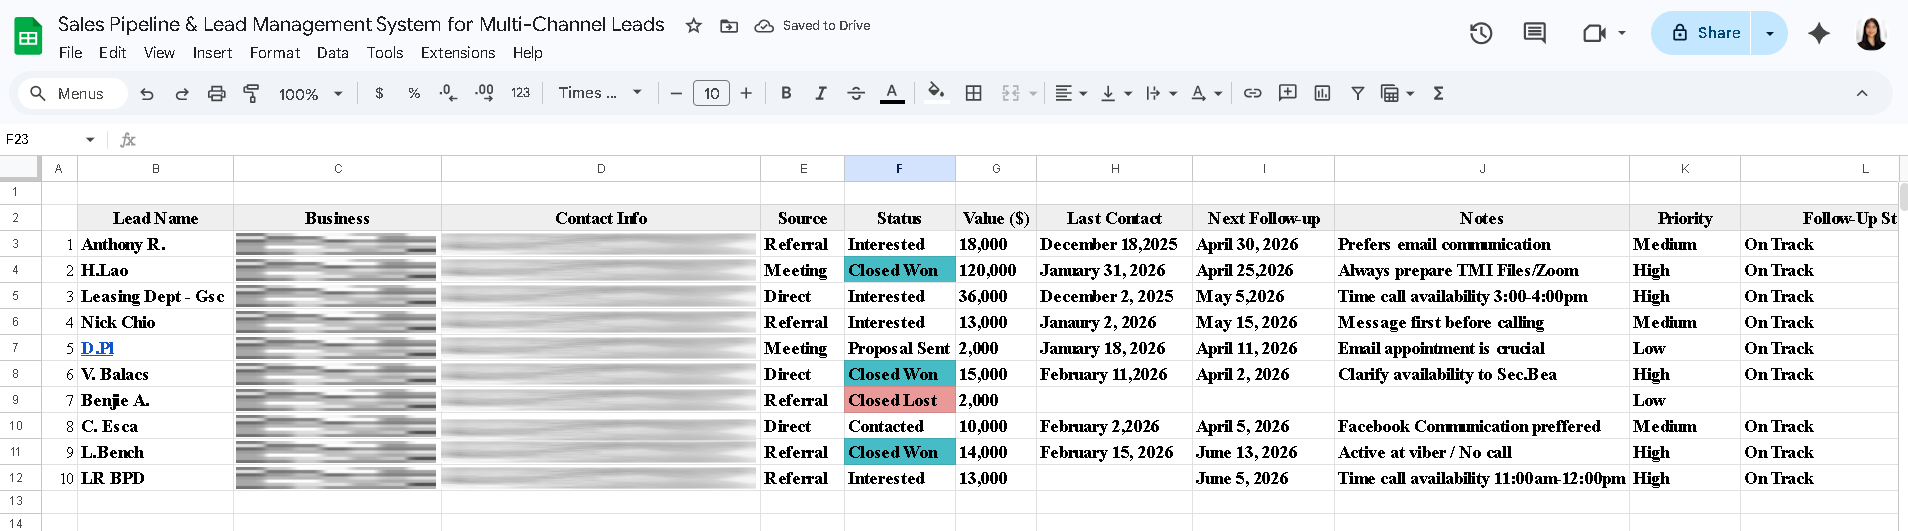
Task: Open the Insert menu
Action: (212, 53)
